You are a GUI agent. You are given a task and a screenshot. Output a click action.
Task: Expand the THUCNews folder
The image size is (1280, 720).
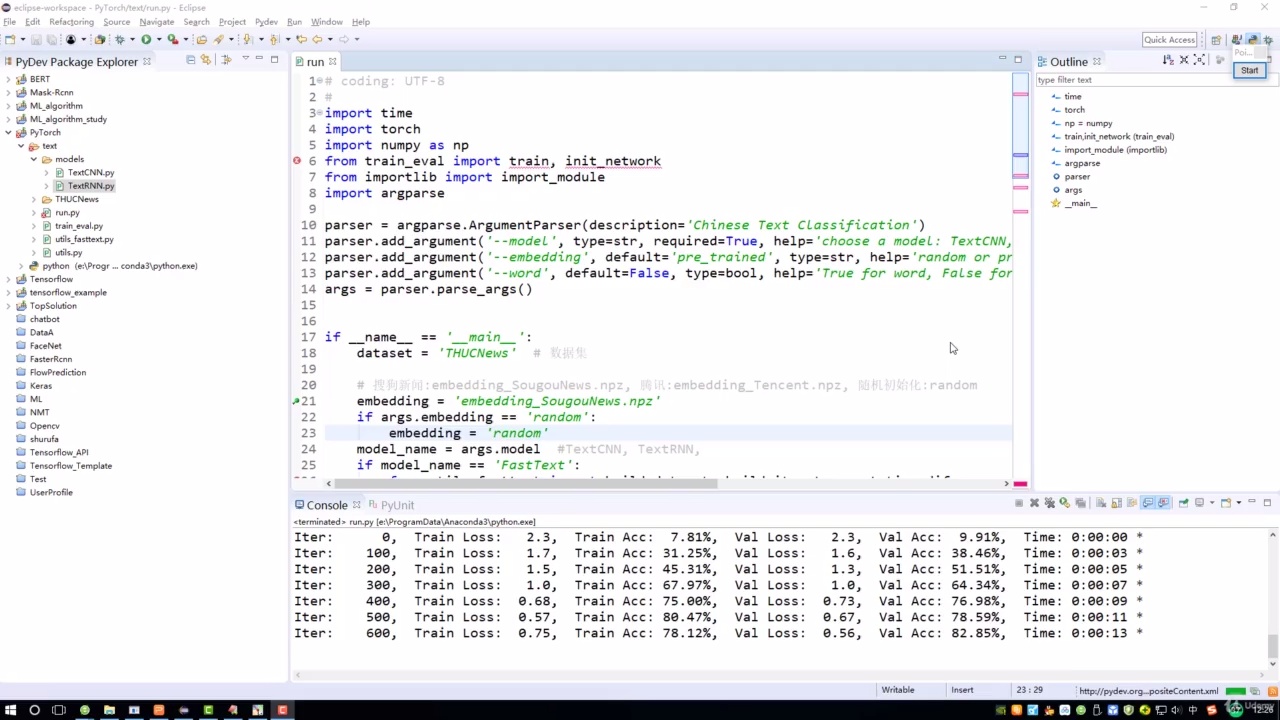click(35, 199)
